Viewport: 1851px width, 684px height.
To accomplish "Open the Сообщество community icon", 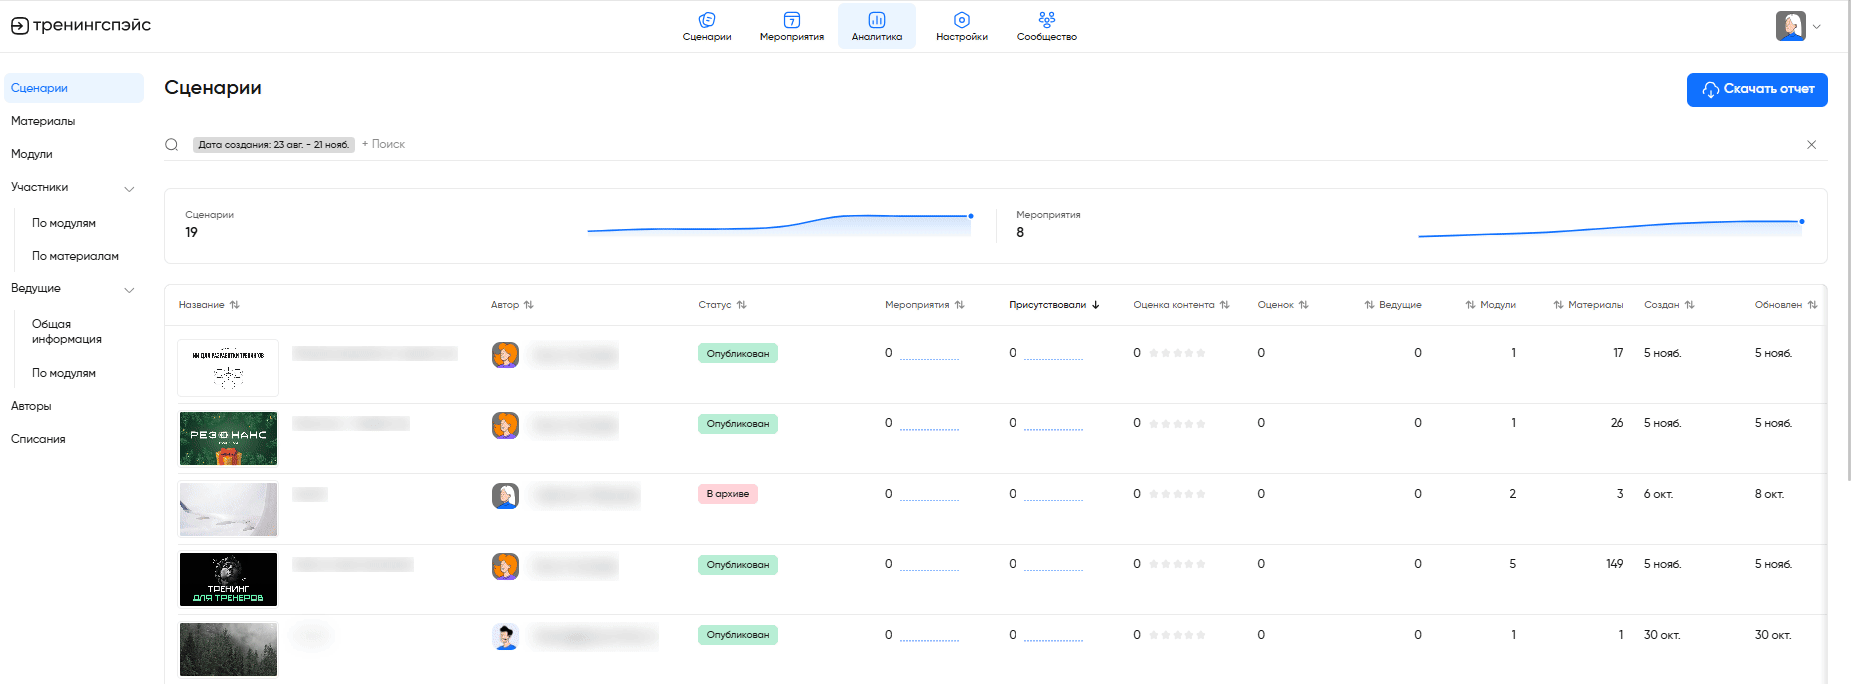I will click(1046, 20).
